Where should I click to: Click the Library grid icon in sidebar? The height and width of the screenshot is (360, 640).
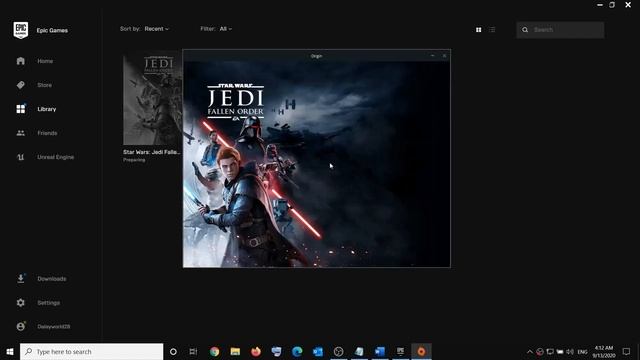click(21, 109)
